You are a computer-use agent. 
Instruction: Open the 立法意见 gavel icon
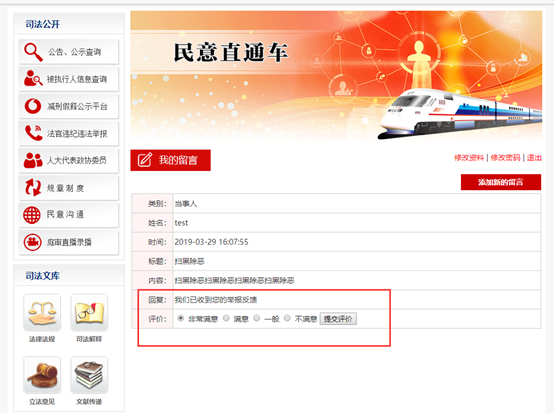[x=42, y=375]
